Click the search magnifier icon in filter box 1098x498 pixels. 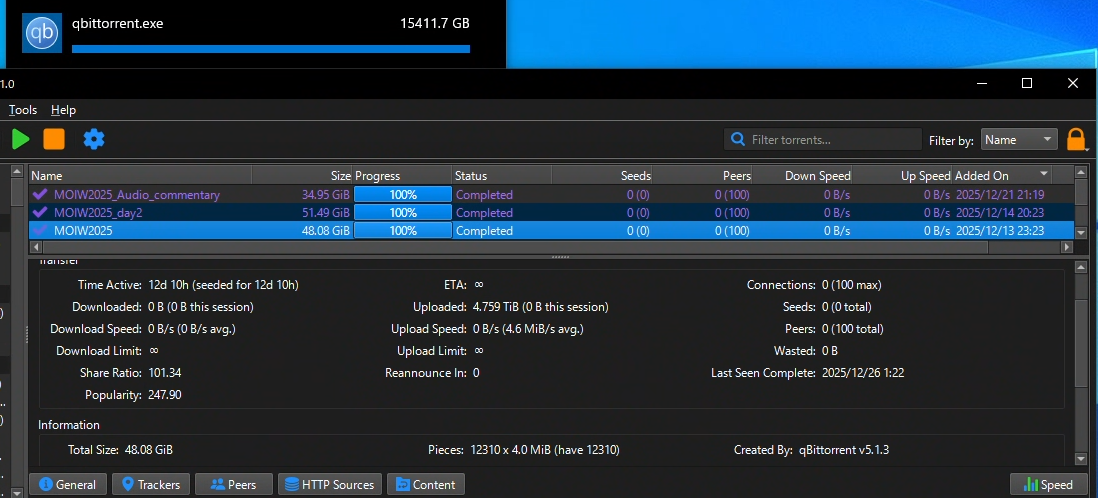pos(737,139)
